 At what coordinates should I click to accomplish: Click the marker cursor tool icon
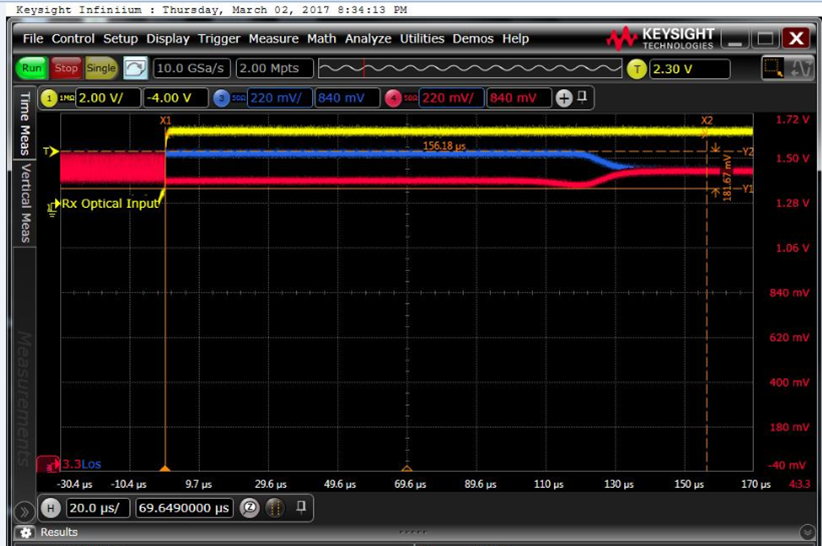pos(801,68)
